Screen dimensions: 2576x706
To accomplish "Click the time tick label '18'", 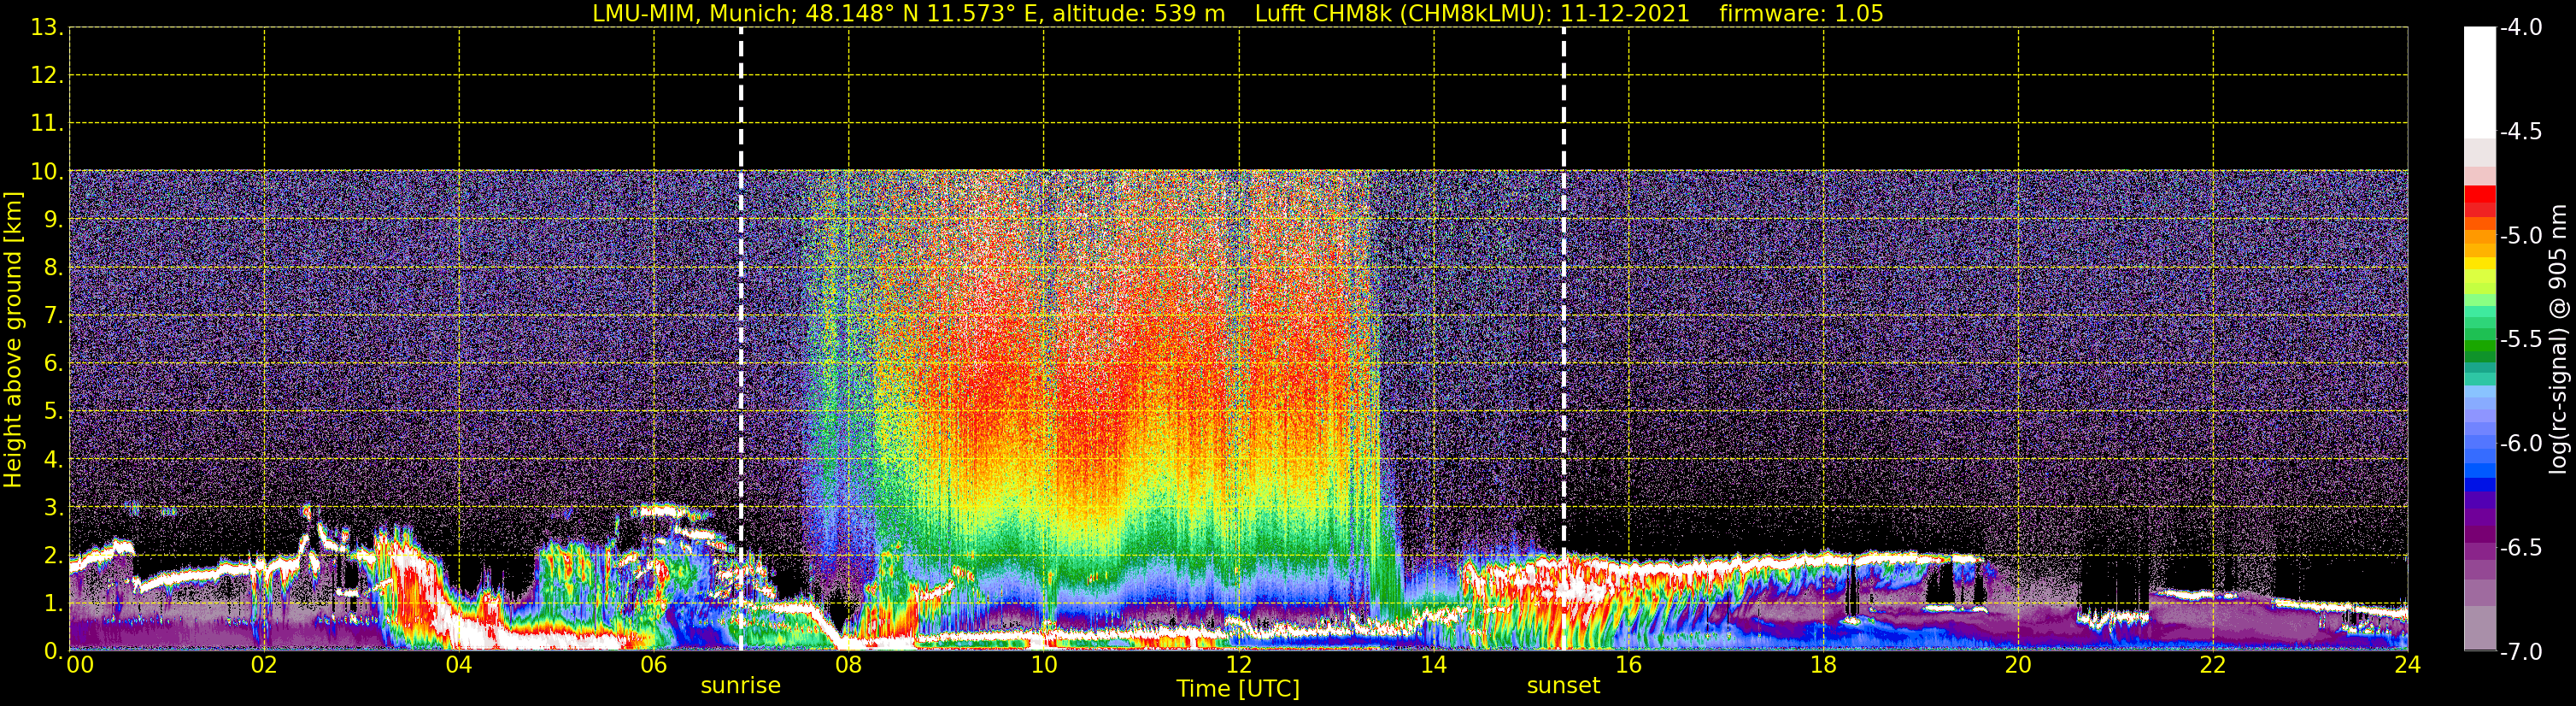I will click(x=1823, y=665).
